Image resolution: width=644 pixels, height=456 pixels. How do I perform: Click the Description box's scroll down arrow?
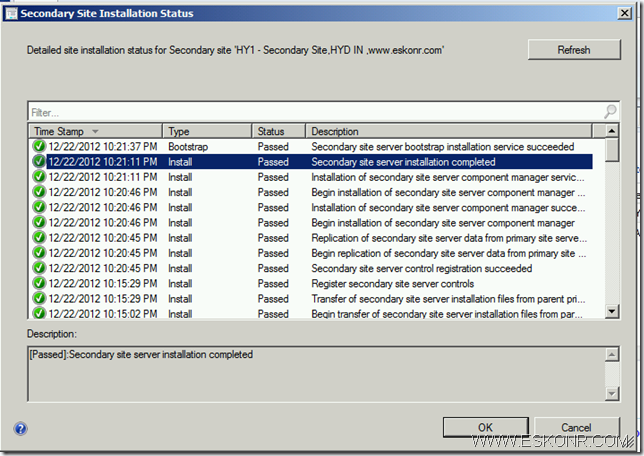coord(612,394)
